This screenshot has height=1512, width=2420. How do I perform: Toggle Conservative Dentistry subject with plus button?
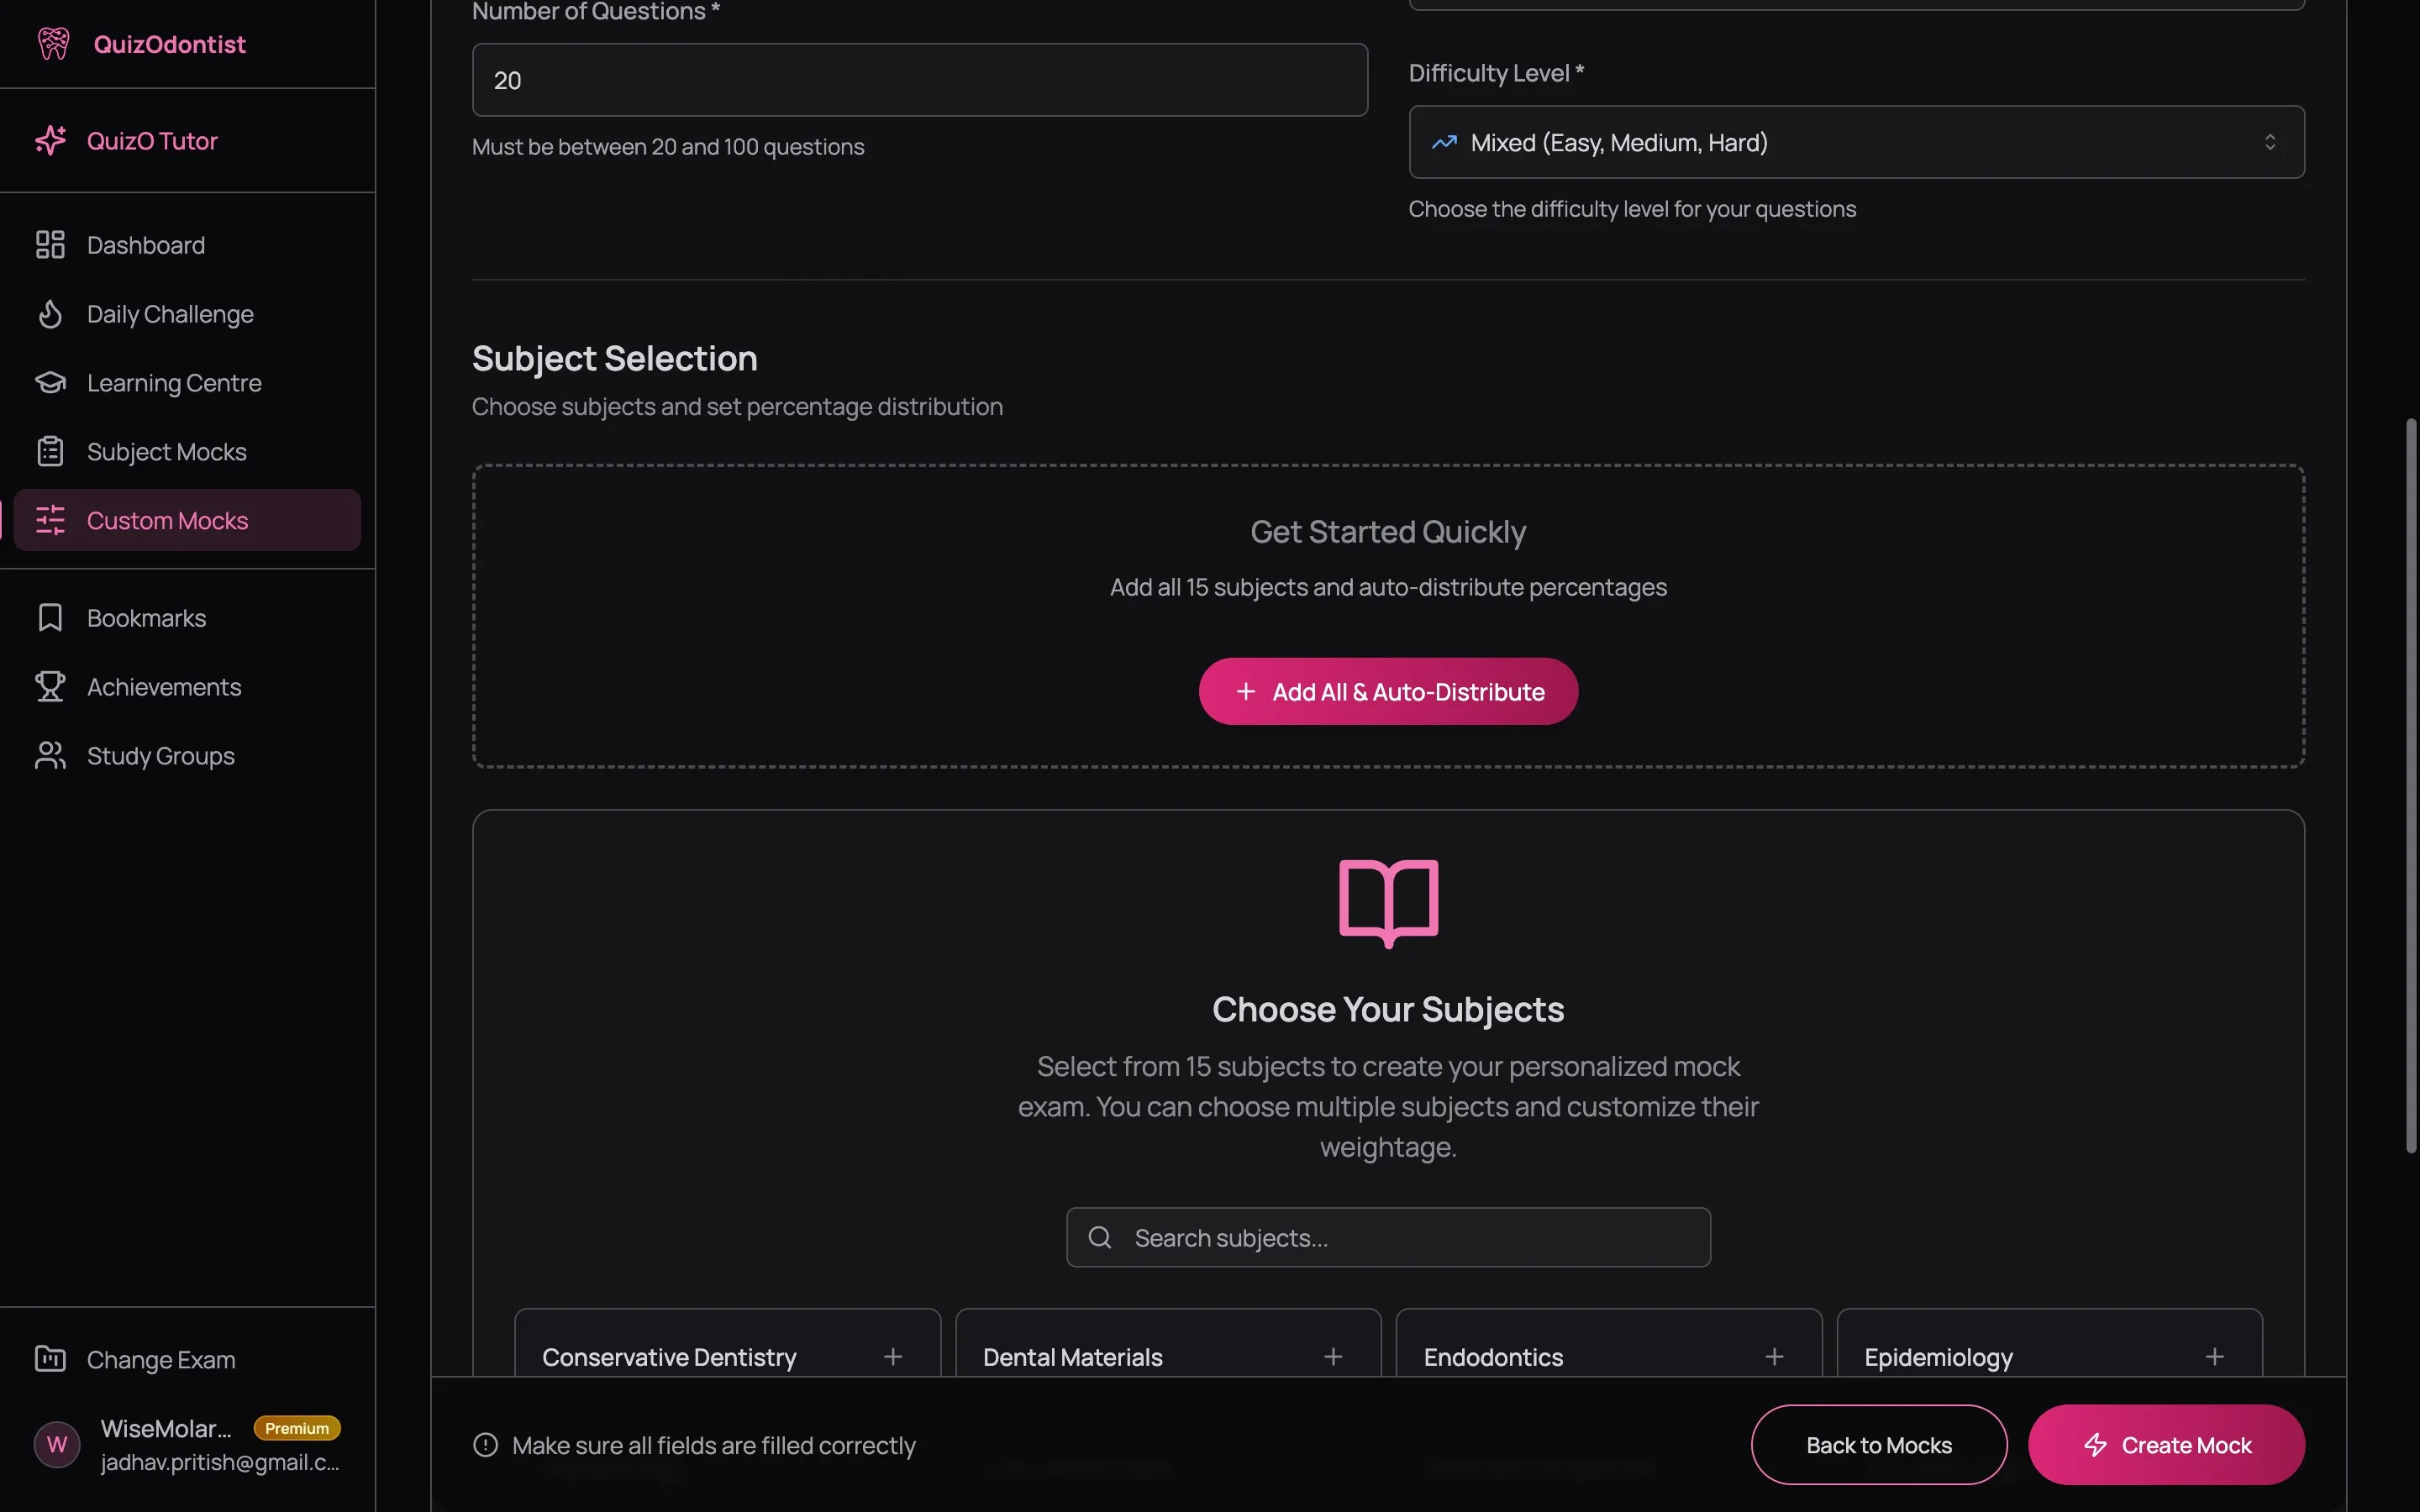coord(893,1356)
